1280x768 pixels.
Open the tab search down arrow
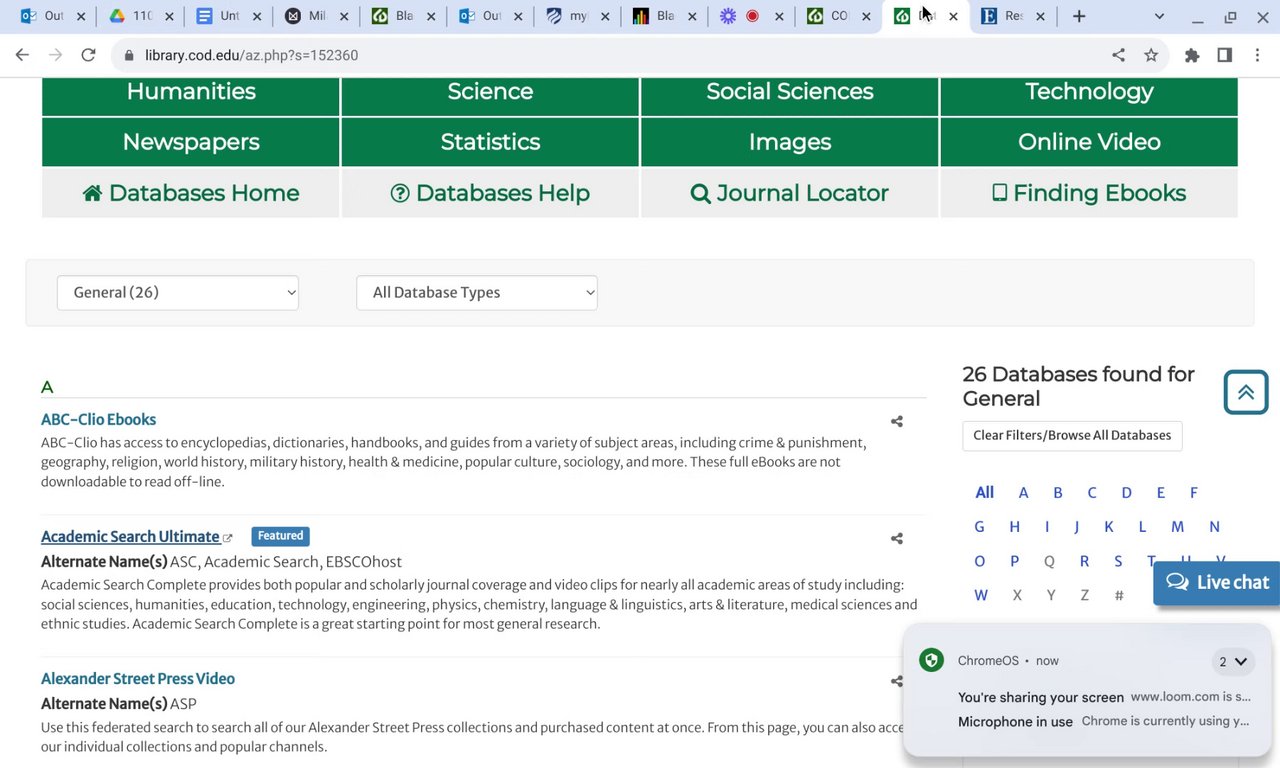(x=1159, y=16)
